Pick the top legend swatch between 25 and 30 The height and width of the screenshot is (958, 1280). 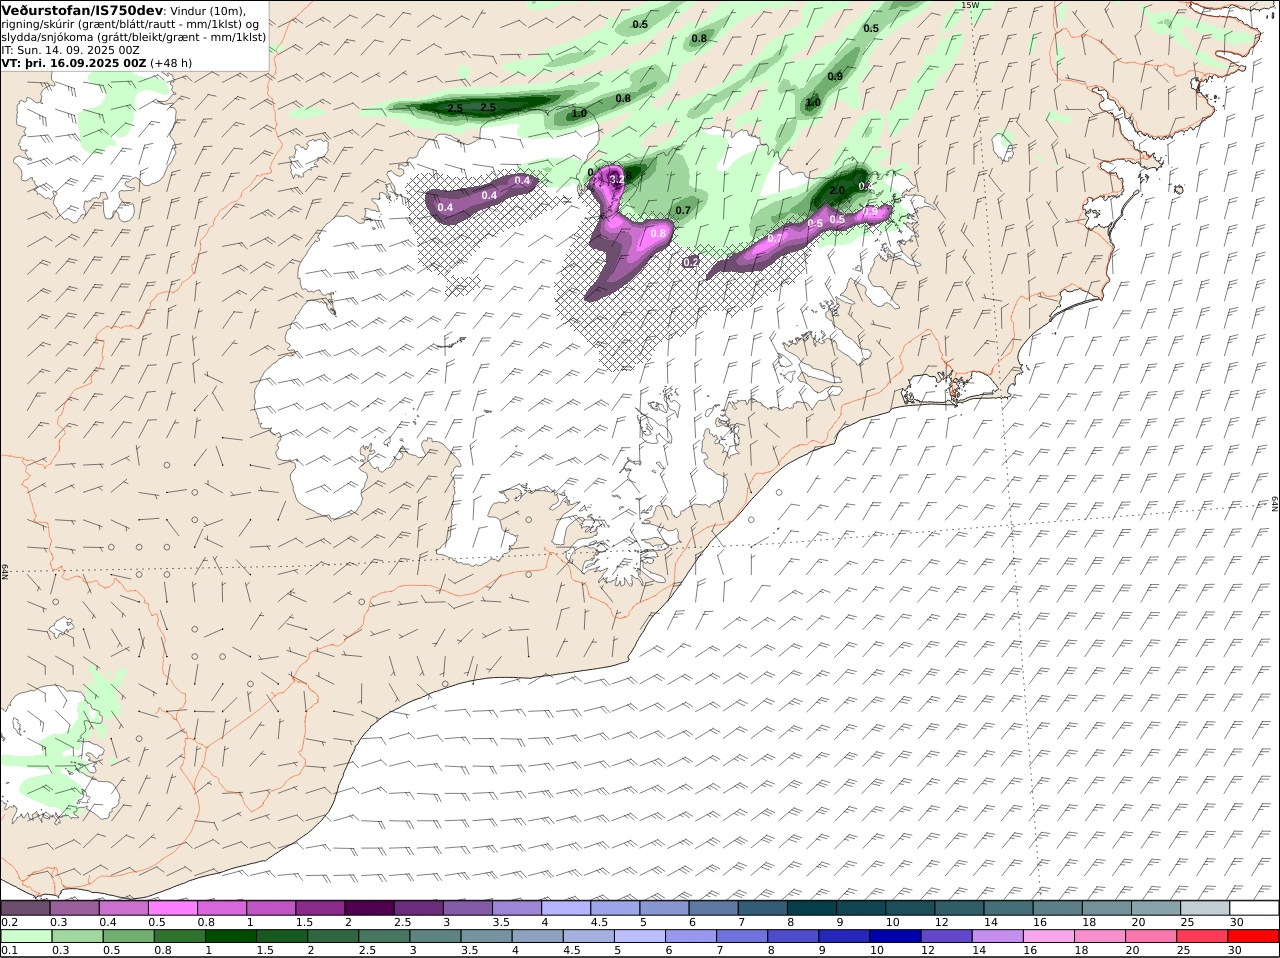point(1204,908)
